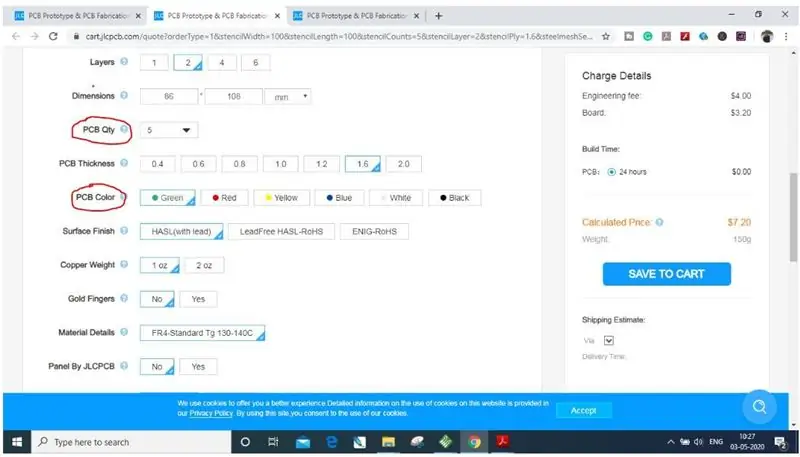800x457 pixels.
Task: Open the Gold Fingers help icon
Action: click(x=124, y=298)
